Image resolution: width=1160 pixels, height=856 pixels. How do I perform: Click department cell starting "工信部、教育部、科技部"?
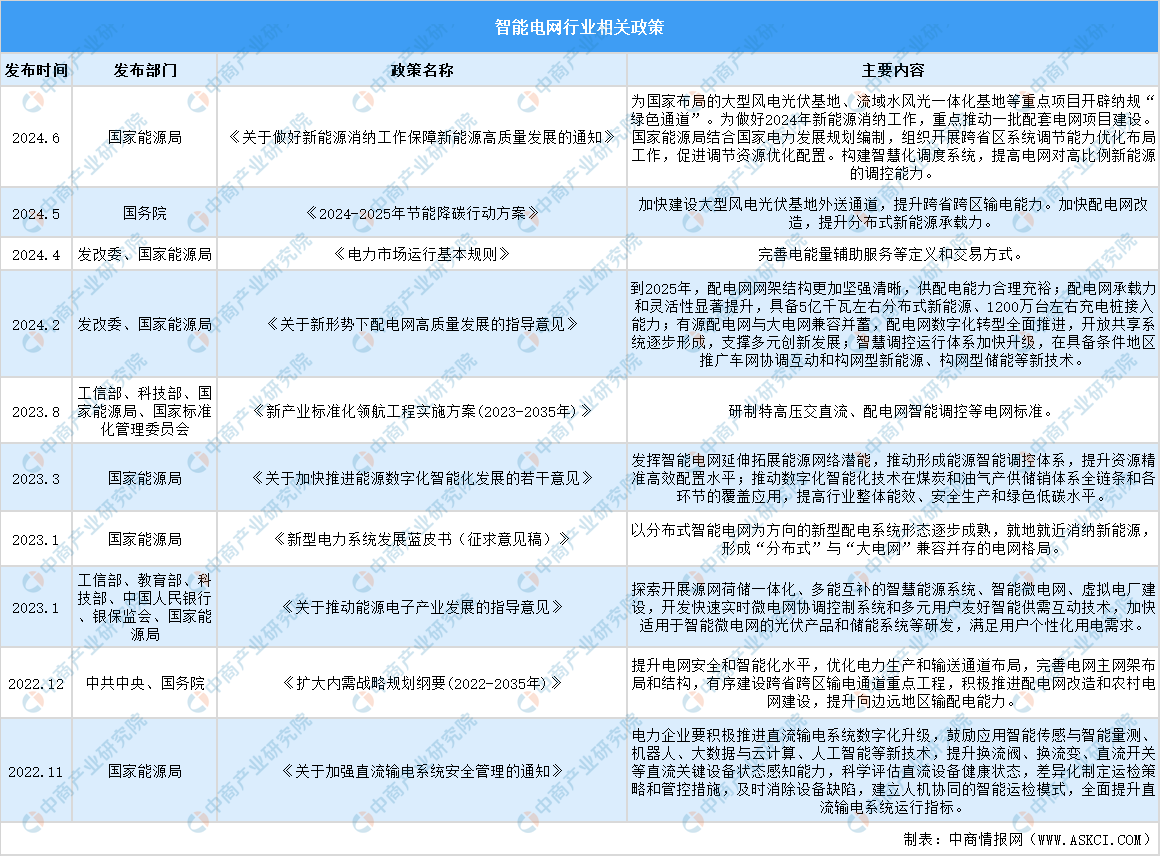(x=145, y=607)
